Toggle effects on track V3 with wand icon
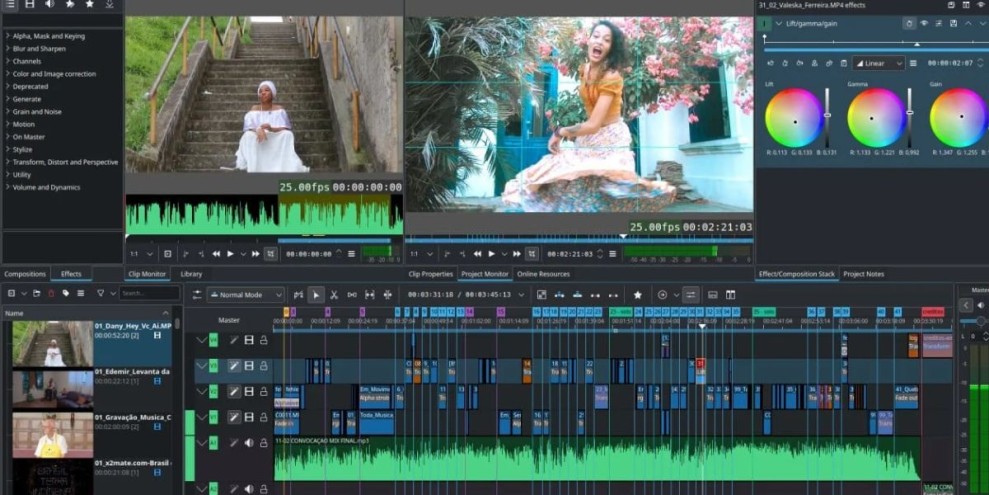The image size is (989, 495). pos(234,366)
